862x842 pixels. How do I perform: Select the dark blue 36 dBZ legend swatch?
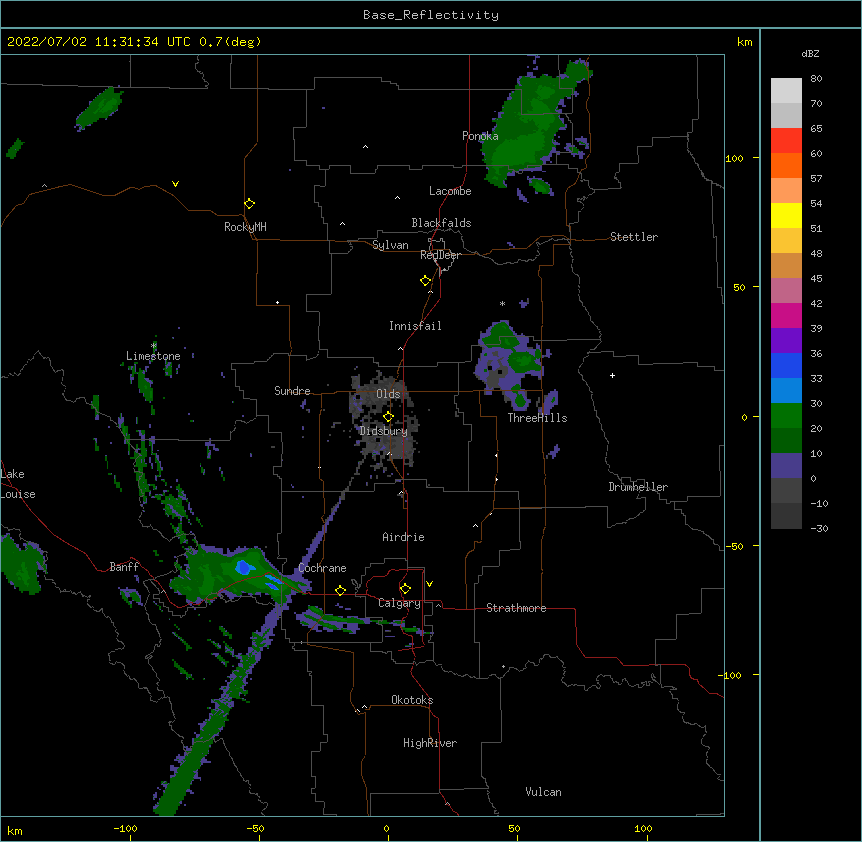click(786, 365)
